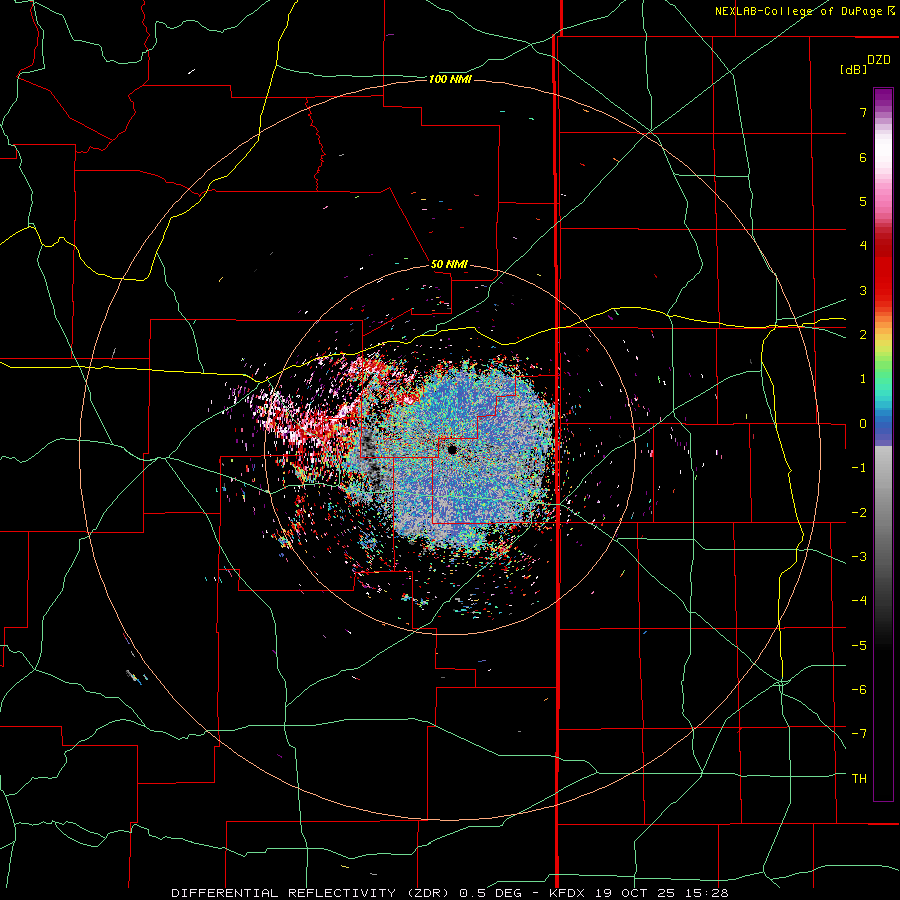Click the "-5" tick on color scale

(859, 646)
